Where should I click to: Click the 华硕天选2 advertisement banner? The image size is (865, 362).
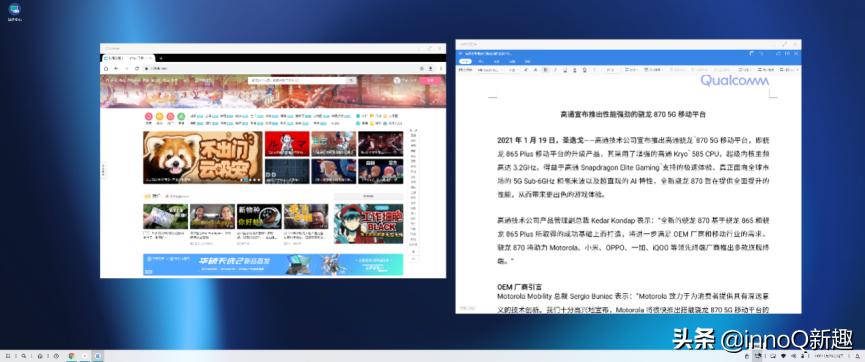273,264
